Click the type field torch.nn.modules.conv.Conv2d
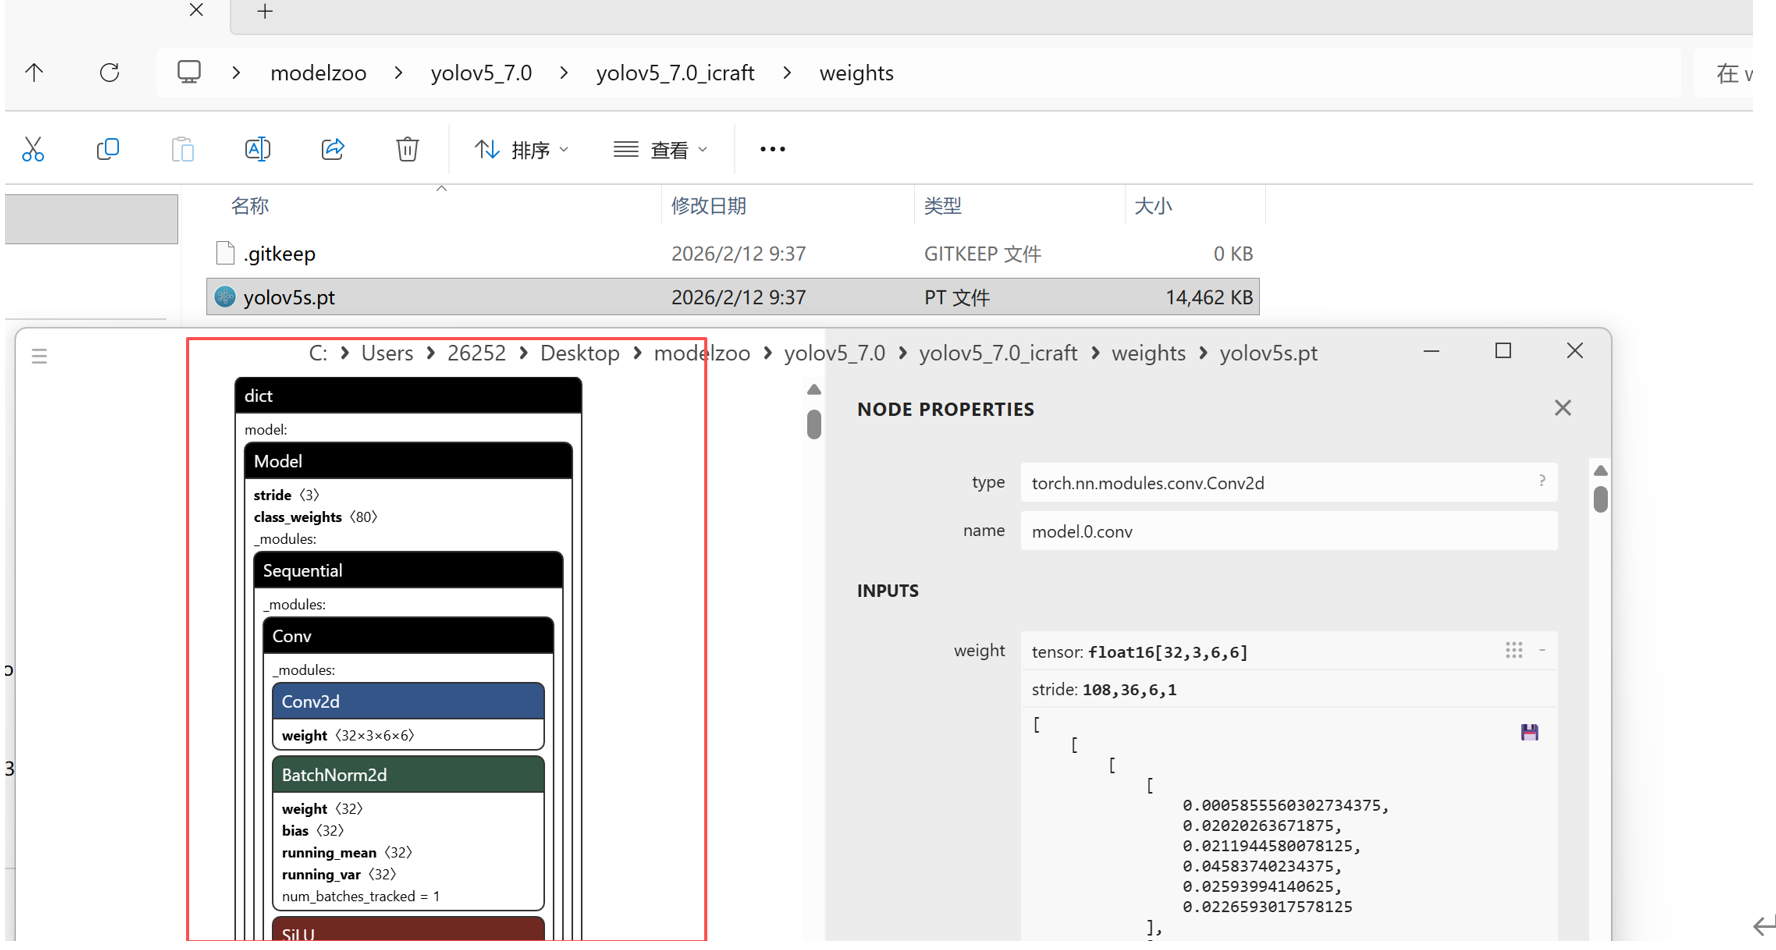The width and height of the screenshot is (1776, 950). click(1288, 482)
